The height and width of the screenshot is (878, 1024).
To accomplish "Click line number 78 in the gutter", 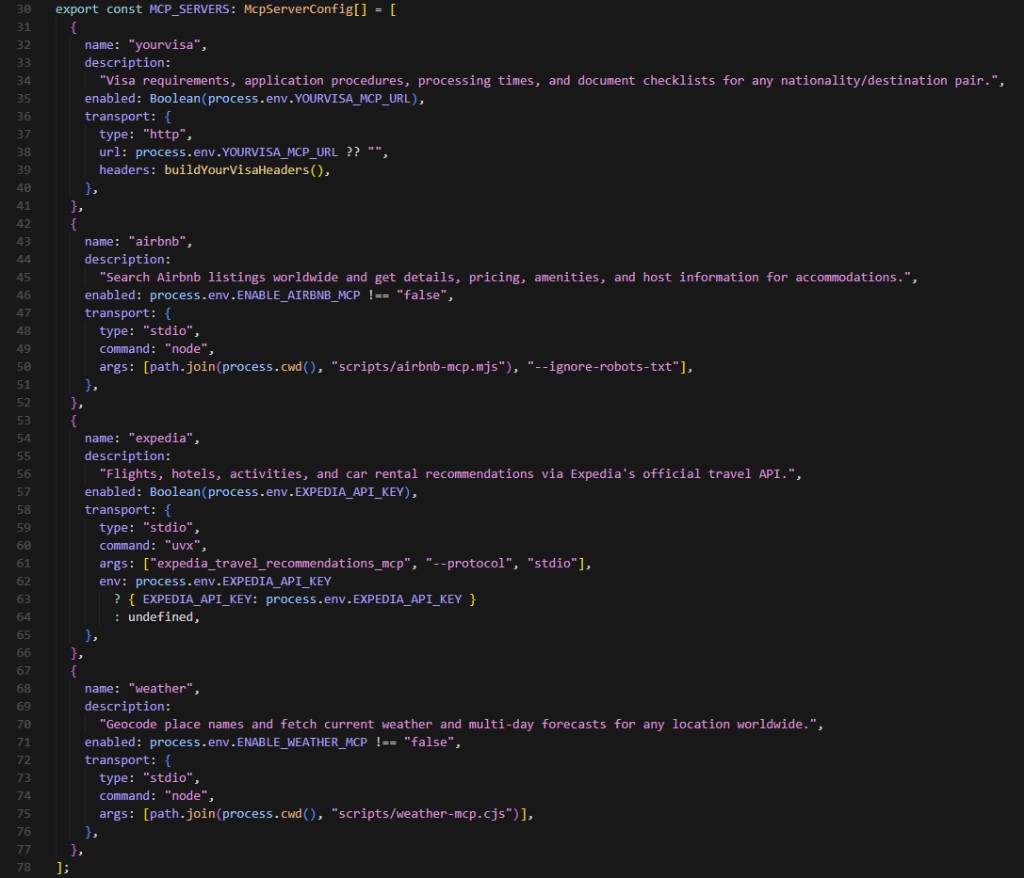I will pyautogui.click(x=24, y=868).
